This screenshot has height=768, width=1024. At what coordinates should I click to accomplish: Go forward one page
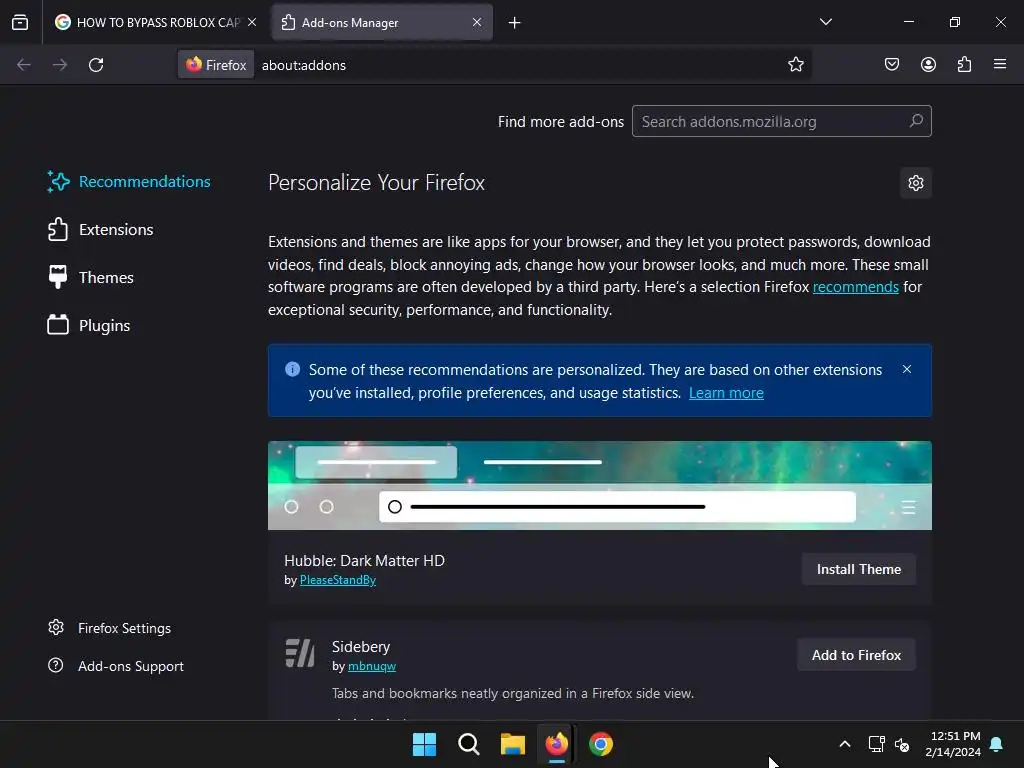(60, 65)
